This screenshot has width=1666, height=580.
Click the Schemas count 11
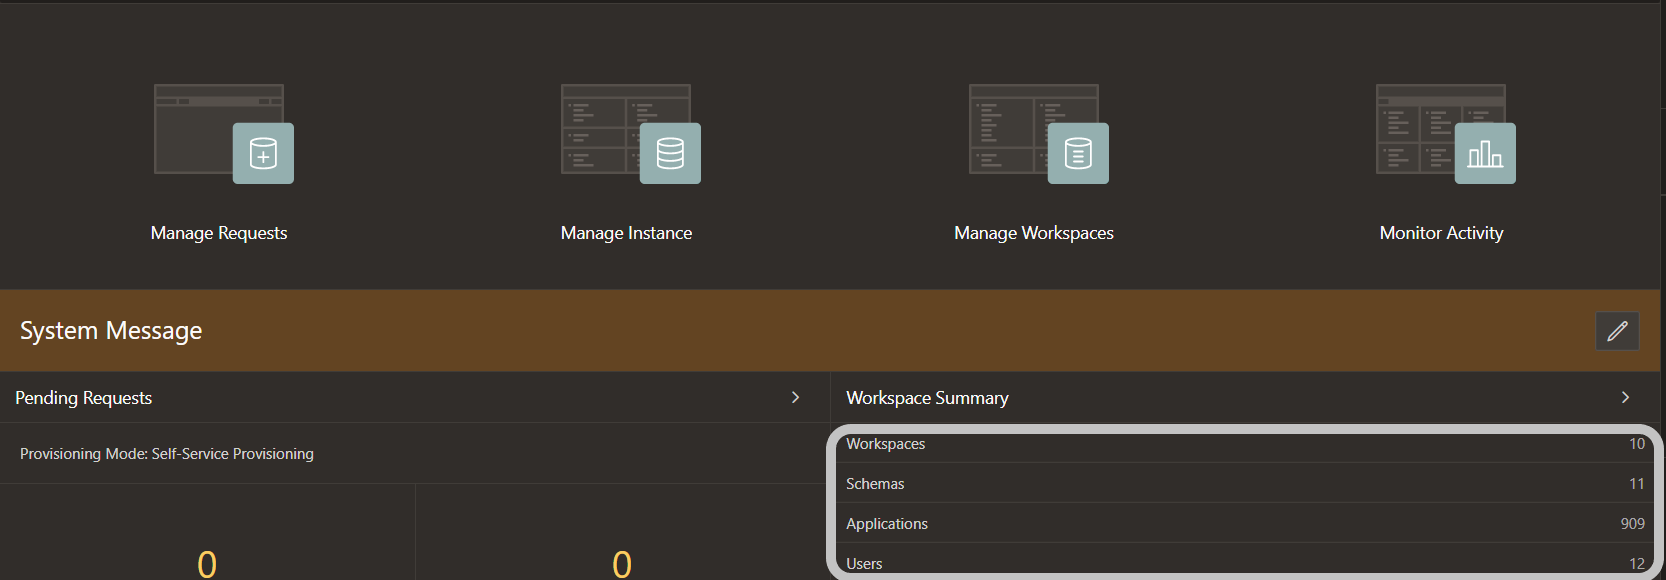1637,484
